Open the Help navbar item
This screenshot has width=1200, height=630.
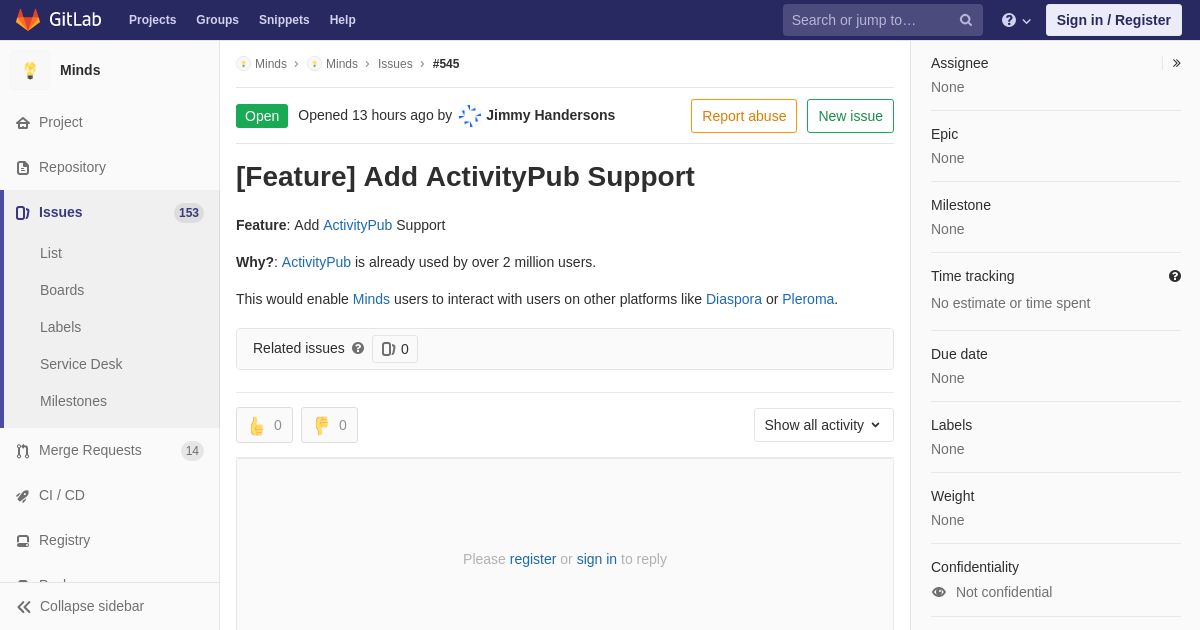point(343,20)
